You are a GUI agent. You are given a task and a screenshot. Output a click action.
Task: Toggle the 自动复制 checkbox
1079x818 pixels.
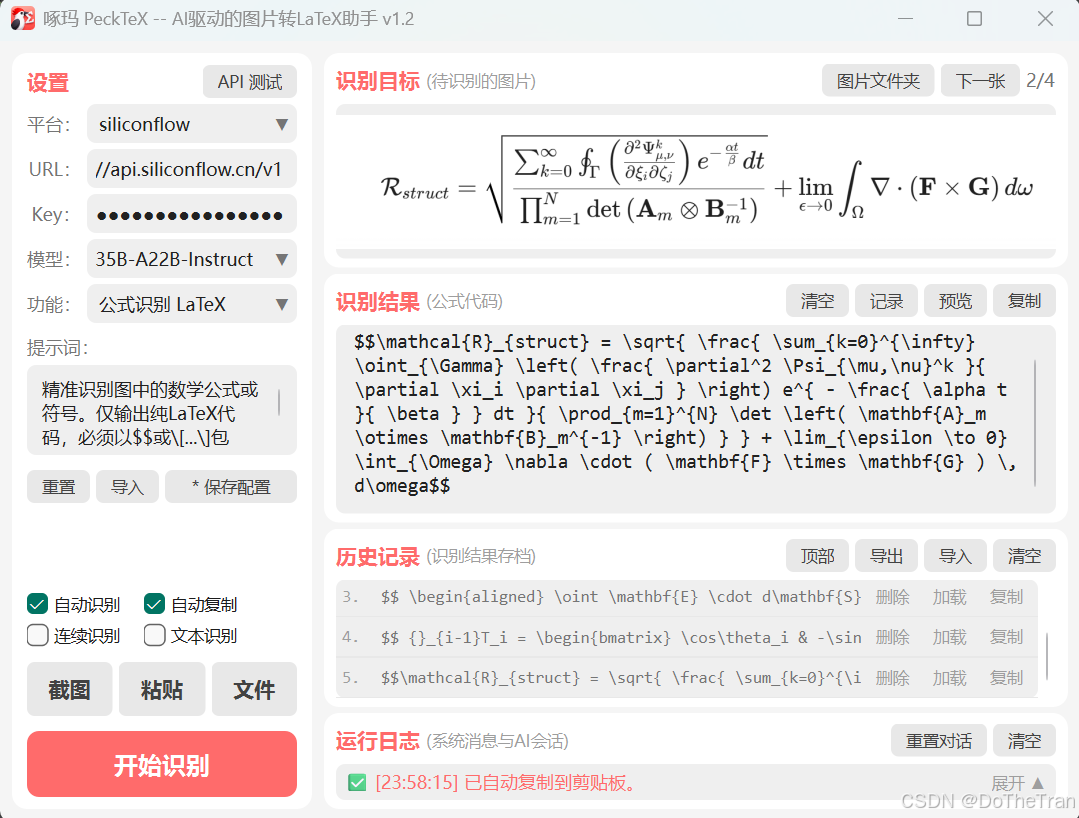[x=154, y=604]
